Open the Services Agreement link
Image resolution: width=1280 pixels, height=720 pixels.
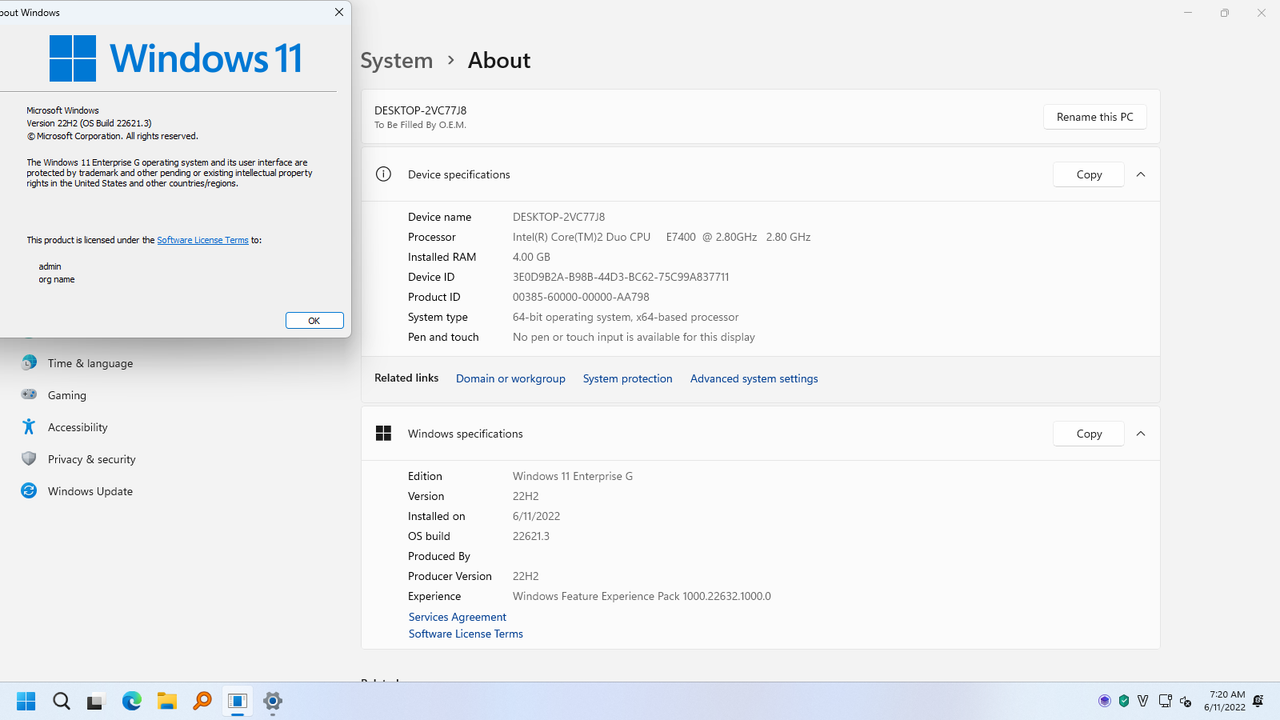point(457,617)
